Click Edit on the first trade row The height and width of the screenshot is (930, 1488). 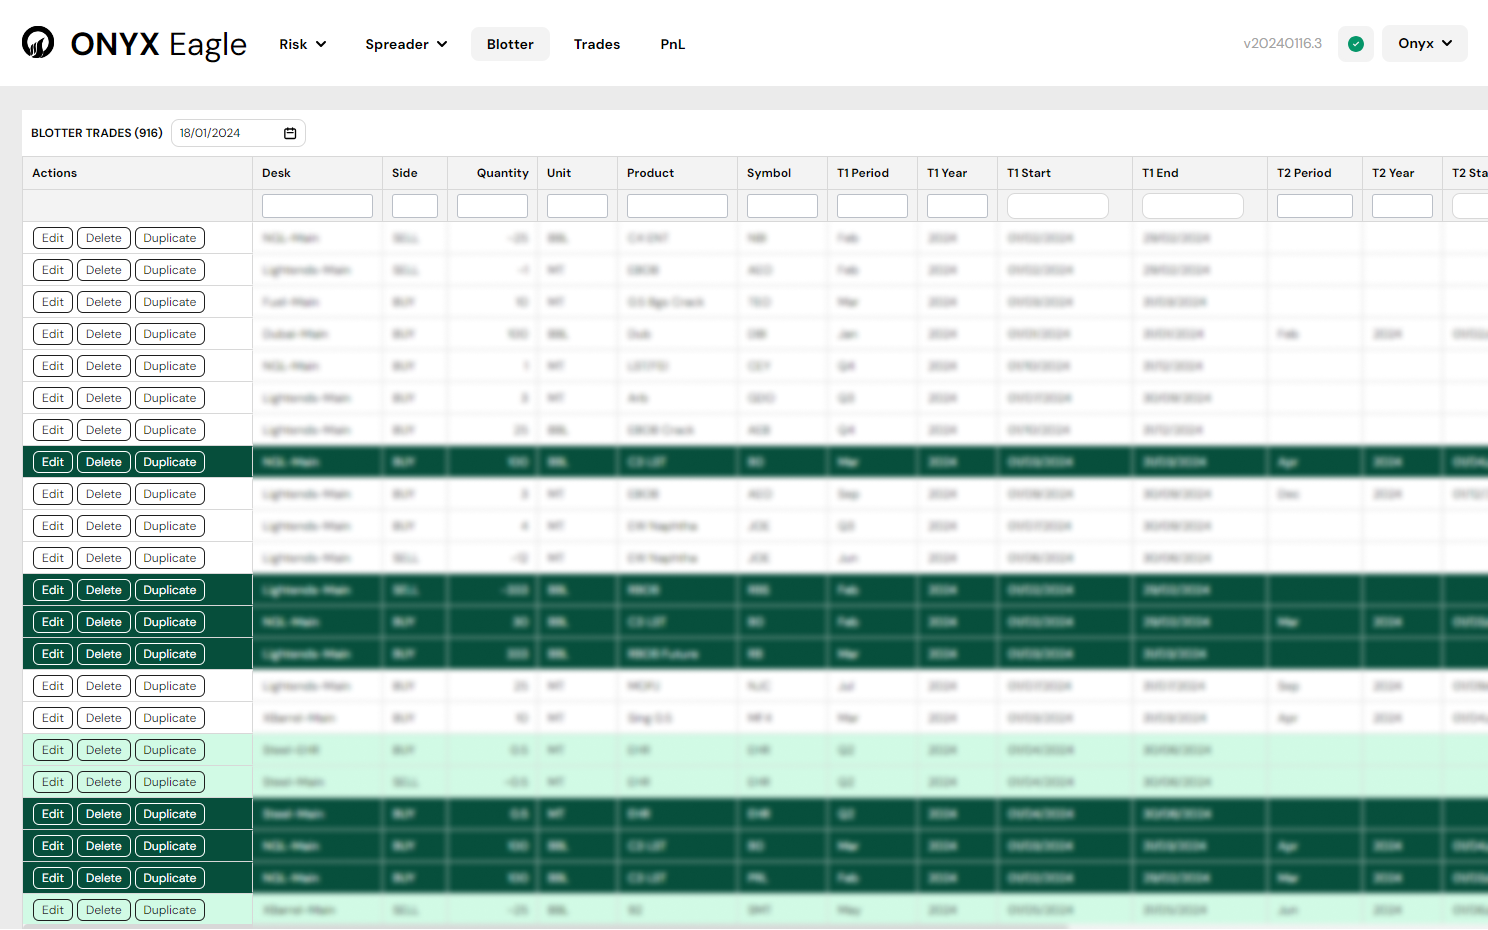[x=53, y=238]
